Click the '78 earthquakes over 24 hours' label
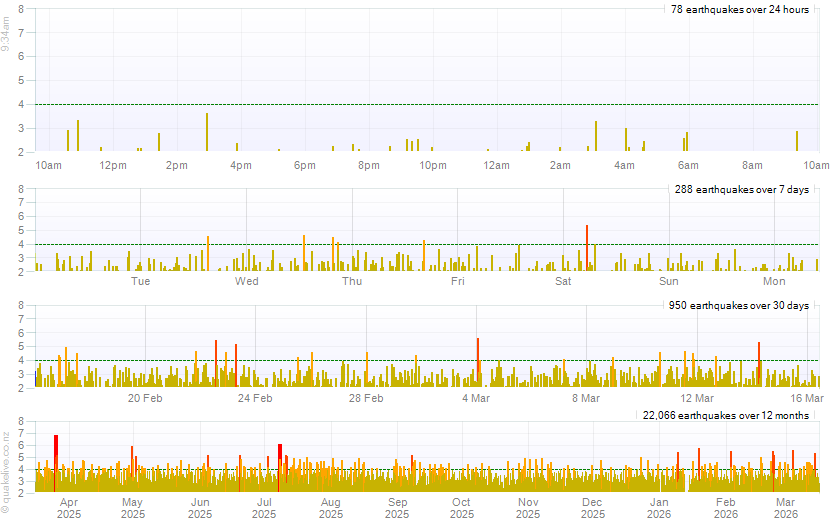 [x=739, y=10]
